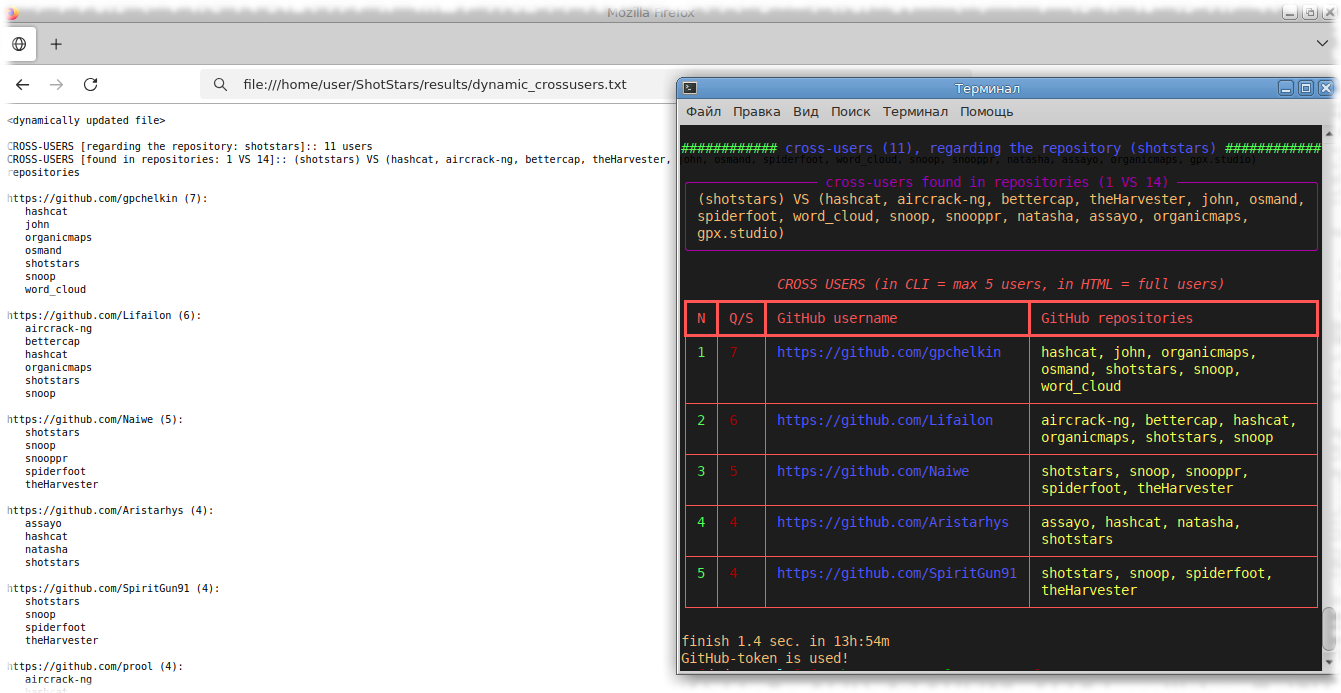Open the Файл menu in the terminal
The width and height of the screenshot is (1341, 693).
(x=703, y=112)
